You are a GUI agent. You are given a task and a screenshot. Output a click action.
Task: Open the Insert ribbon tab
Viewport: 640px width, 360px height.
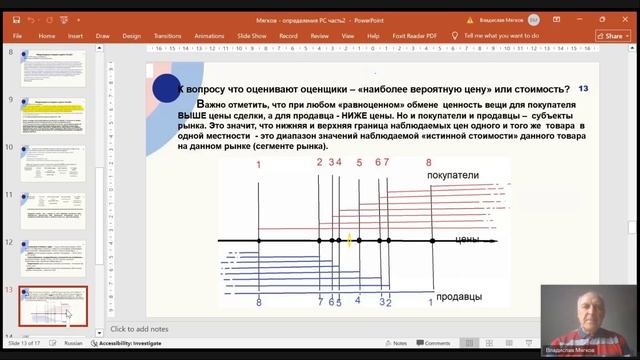coord(75,36)
